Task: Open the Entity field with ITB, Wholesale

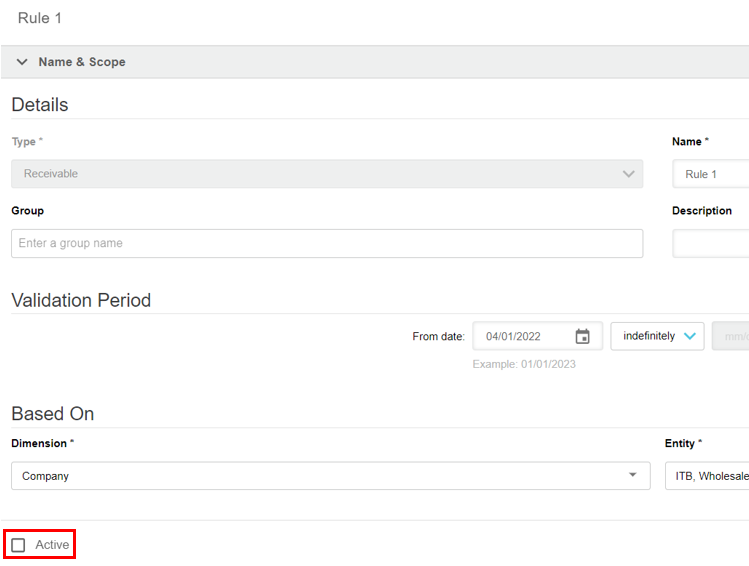Action: [708, 476]
